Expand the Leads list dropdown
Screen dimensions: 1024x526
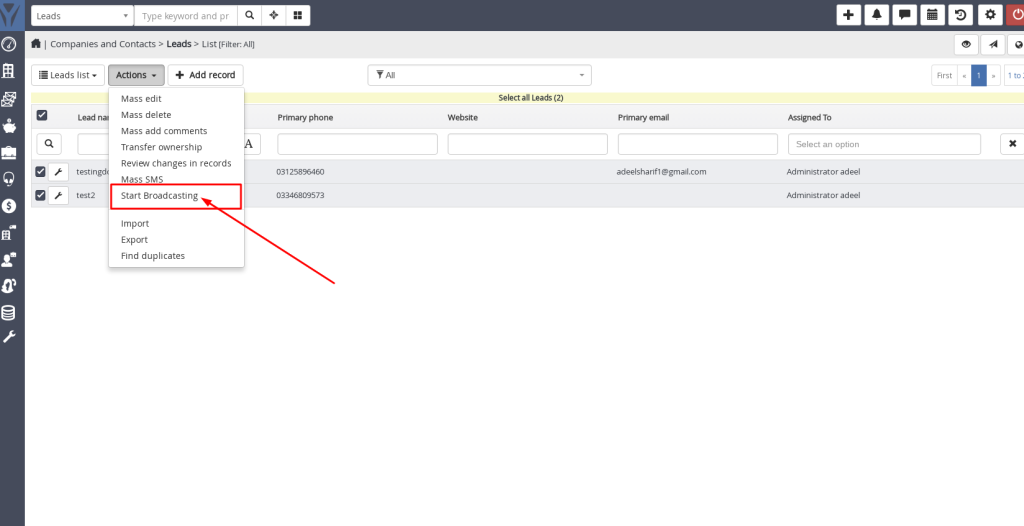pos(68,75)
